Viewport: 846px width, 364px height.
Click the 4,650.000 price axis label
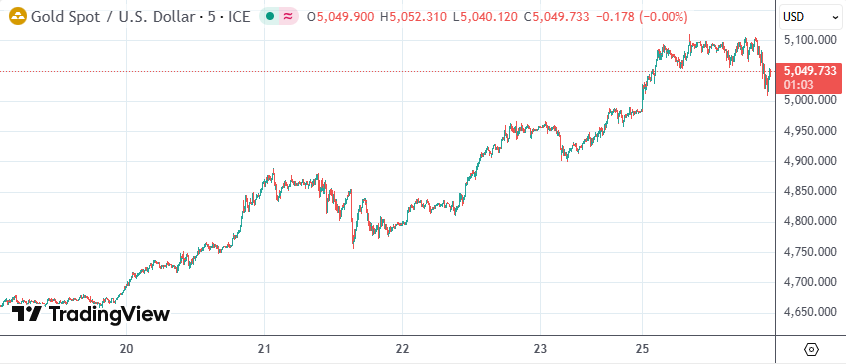pos(810,313)
